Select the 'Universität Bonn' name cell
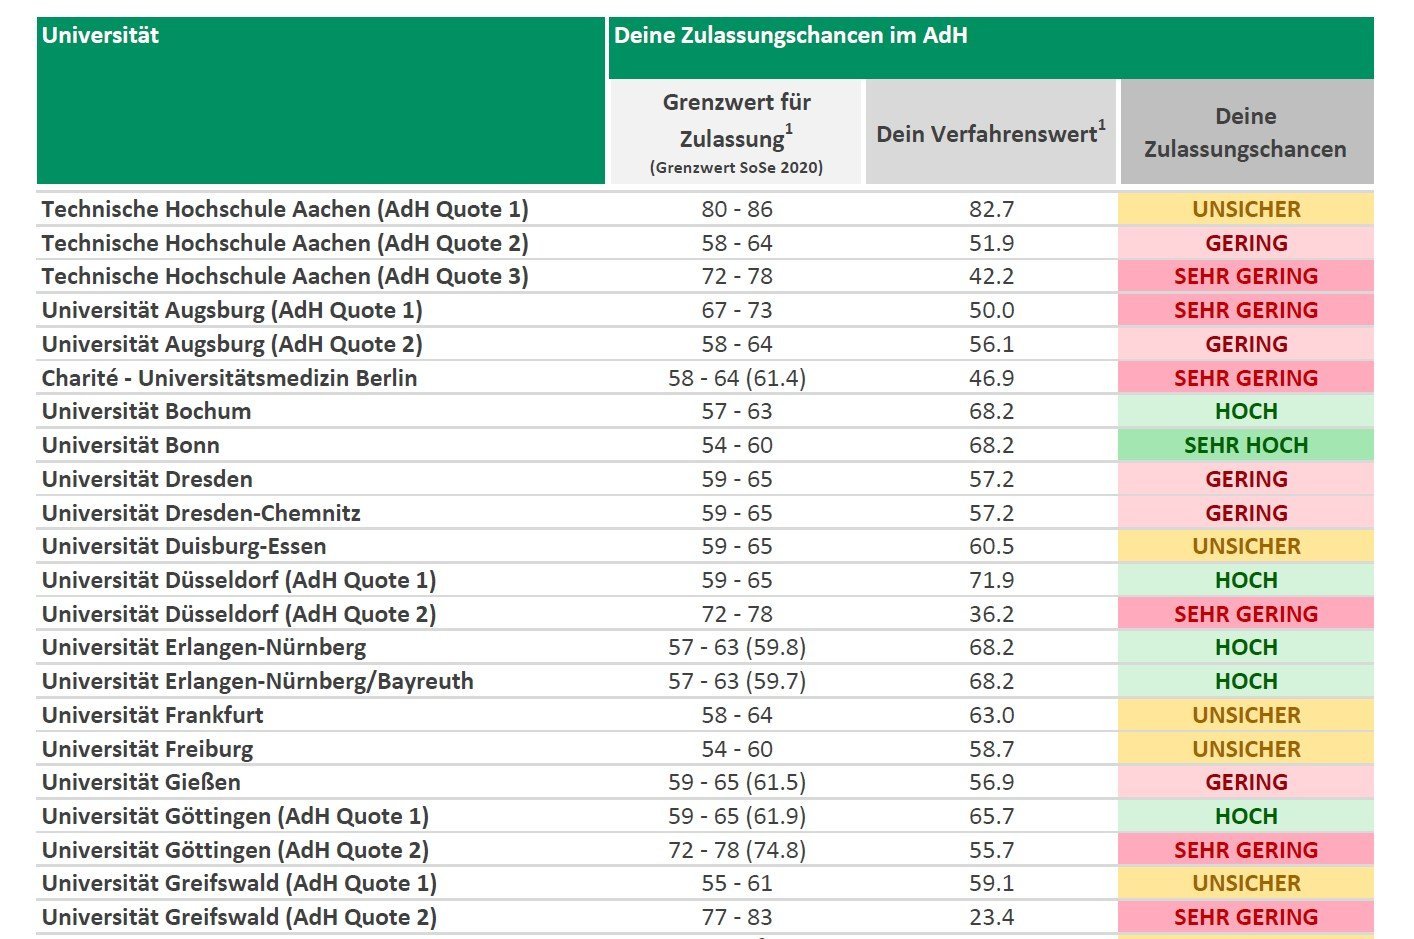This screenshot has height=939, width=1414. [130, 445]
